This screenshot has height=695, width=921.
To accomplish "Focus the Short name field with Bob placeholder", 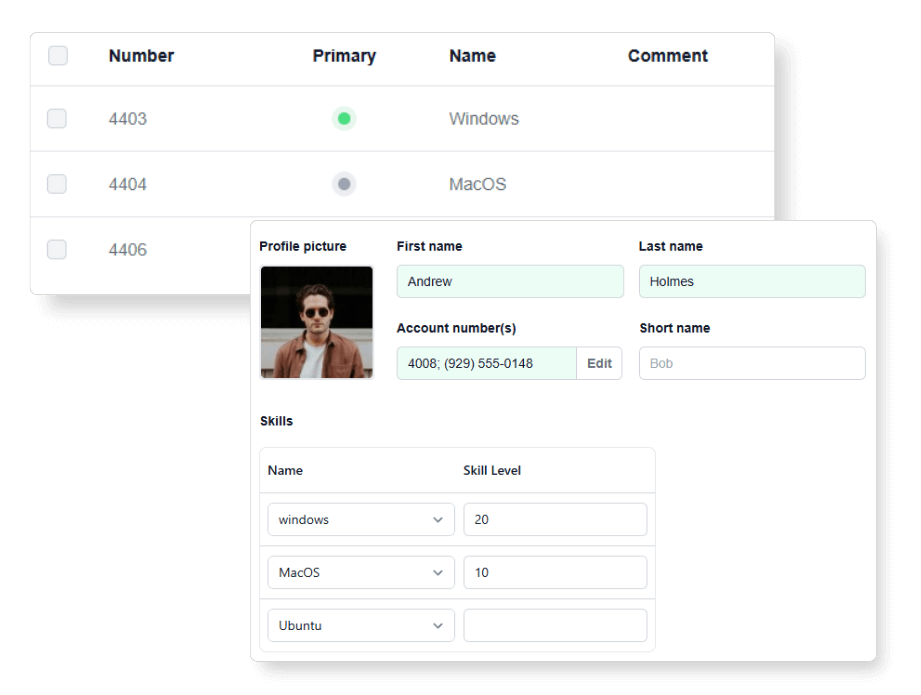I will [752, 363].
